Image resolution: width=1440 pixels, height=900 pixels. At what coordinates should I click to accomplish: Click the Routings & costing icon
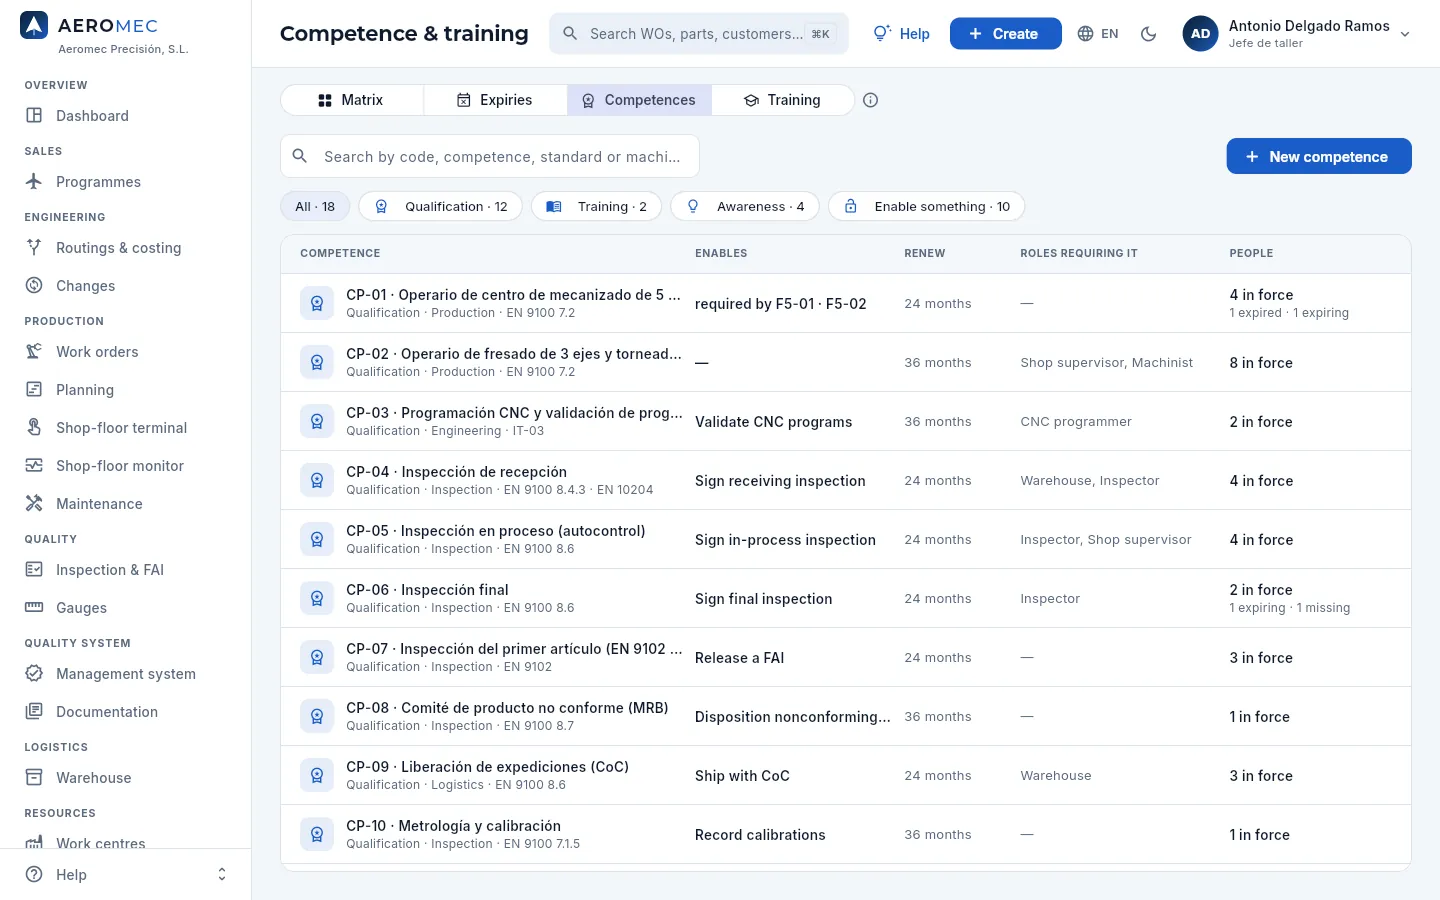tap(34, 247)
